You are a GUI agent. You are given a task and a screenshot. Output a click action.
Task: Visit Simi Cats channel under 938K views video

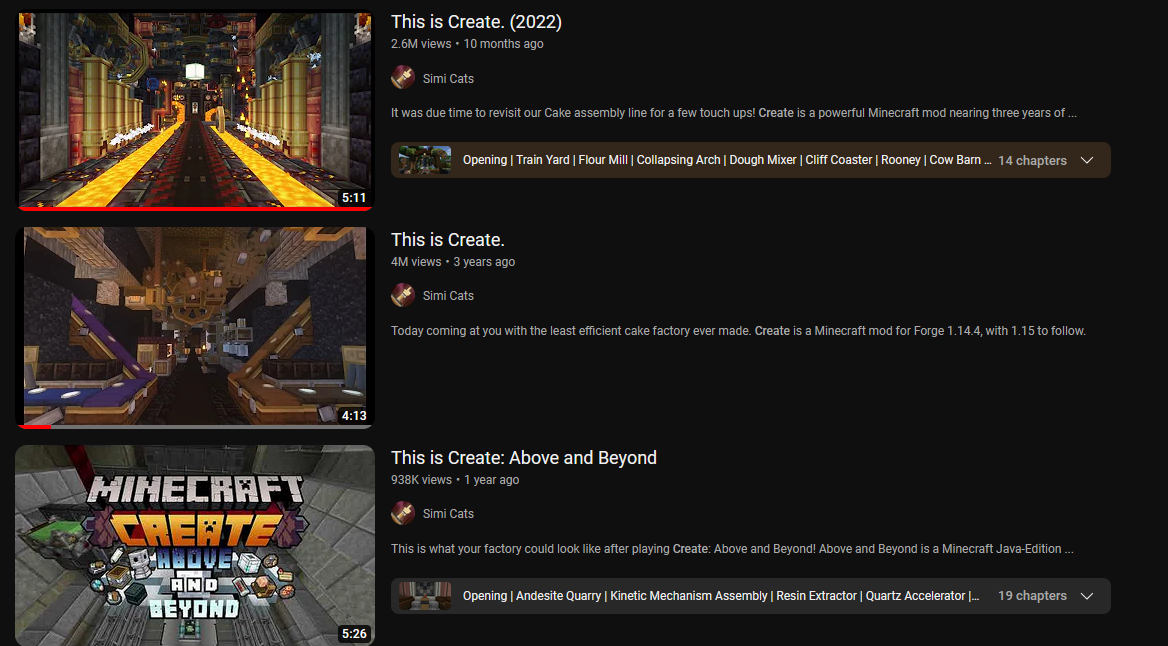pos(448,513)
